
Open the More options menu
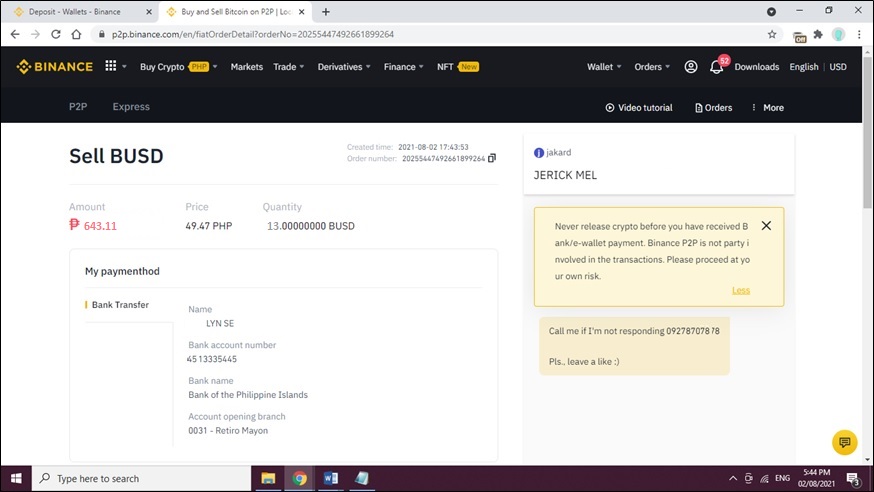768,108
